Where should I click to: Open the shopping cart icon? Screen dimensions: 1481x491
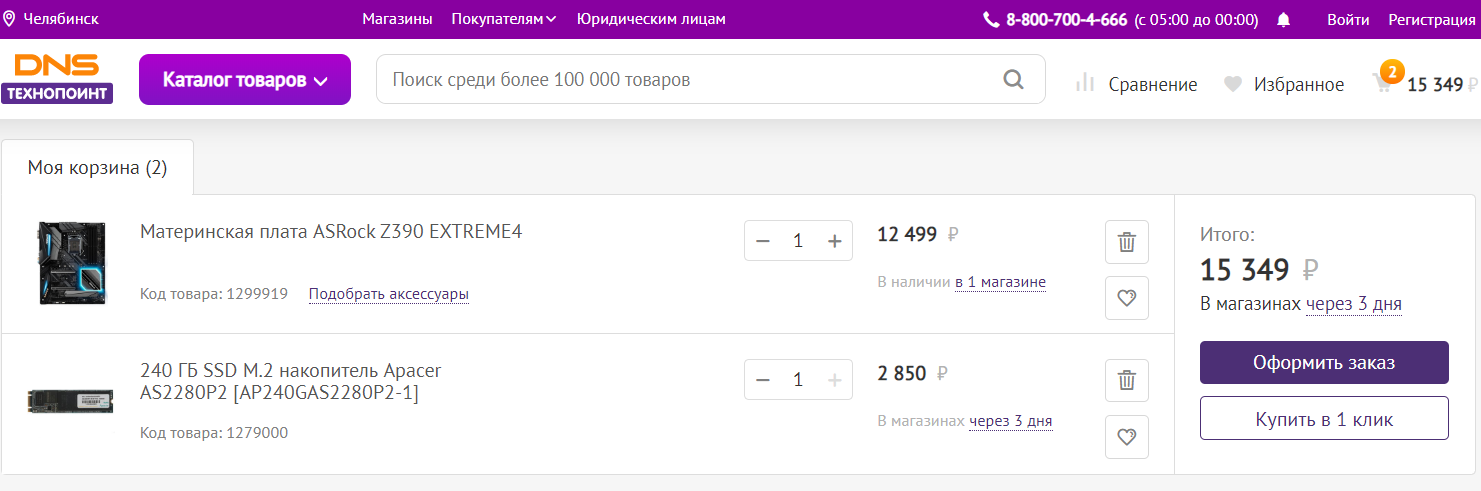point(1383,84)
